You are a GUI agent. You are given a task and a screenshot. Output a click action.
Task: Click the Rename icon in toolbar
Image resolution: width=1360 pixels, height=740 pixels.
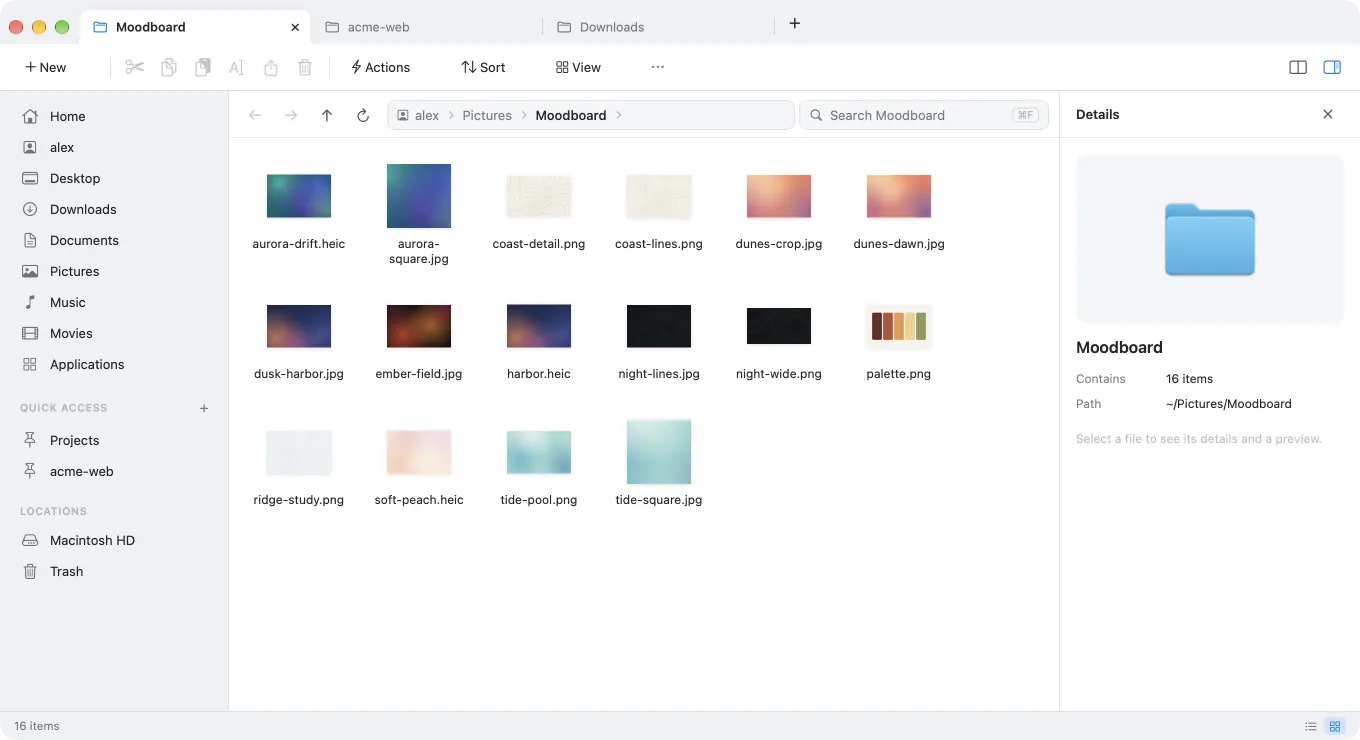[237, 67]
